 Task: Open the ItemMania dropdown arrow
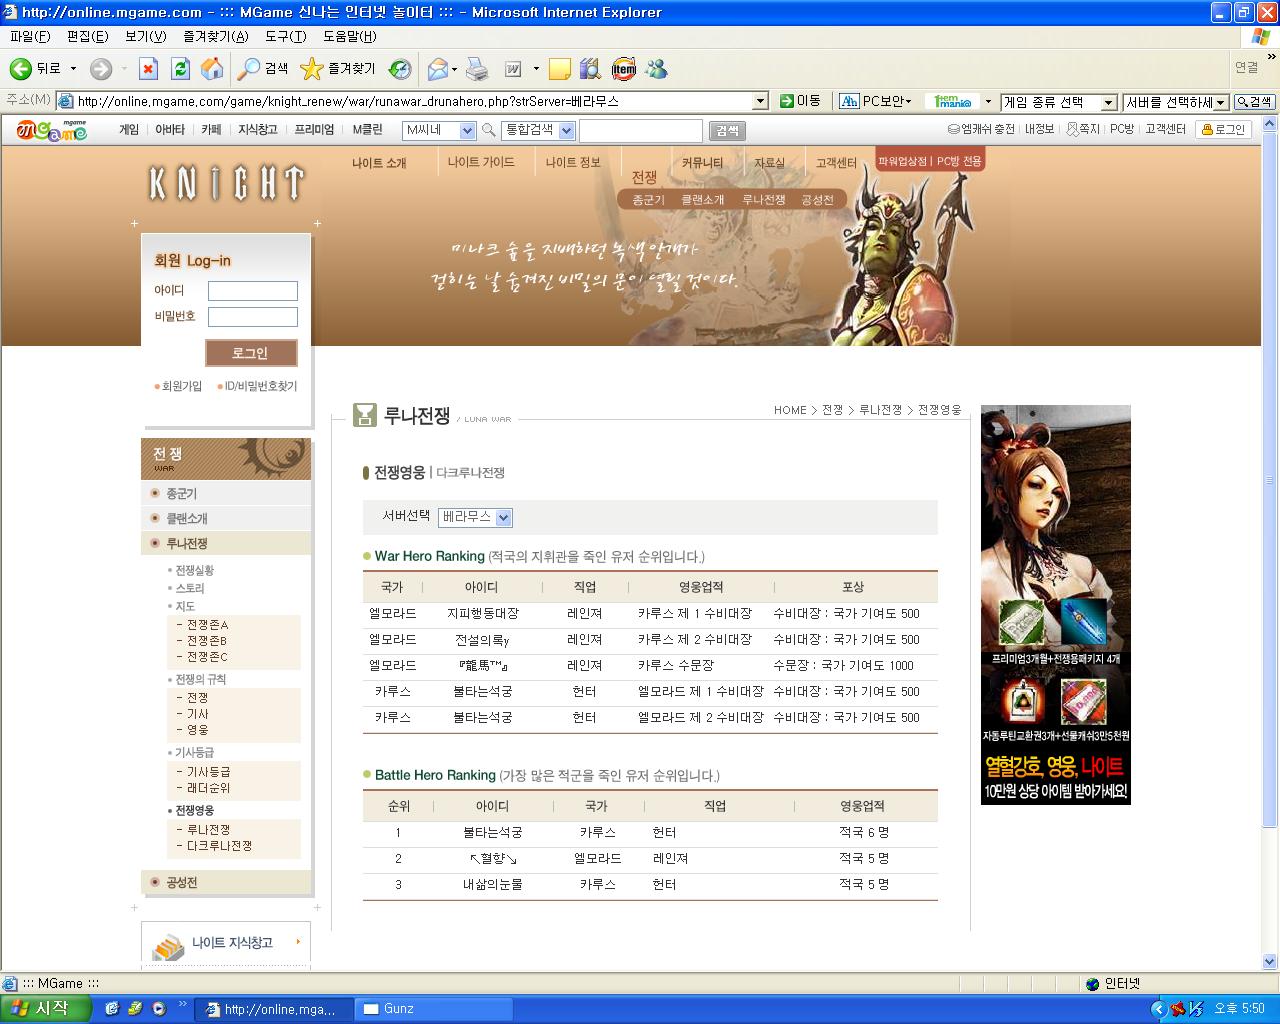(988, 101)
